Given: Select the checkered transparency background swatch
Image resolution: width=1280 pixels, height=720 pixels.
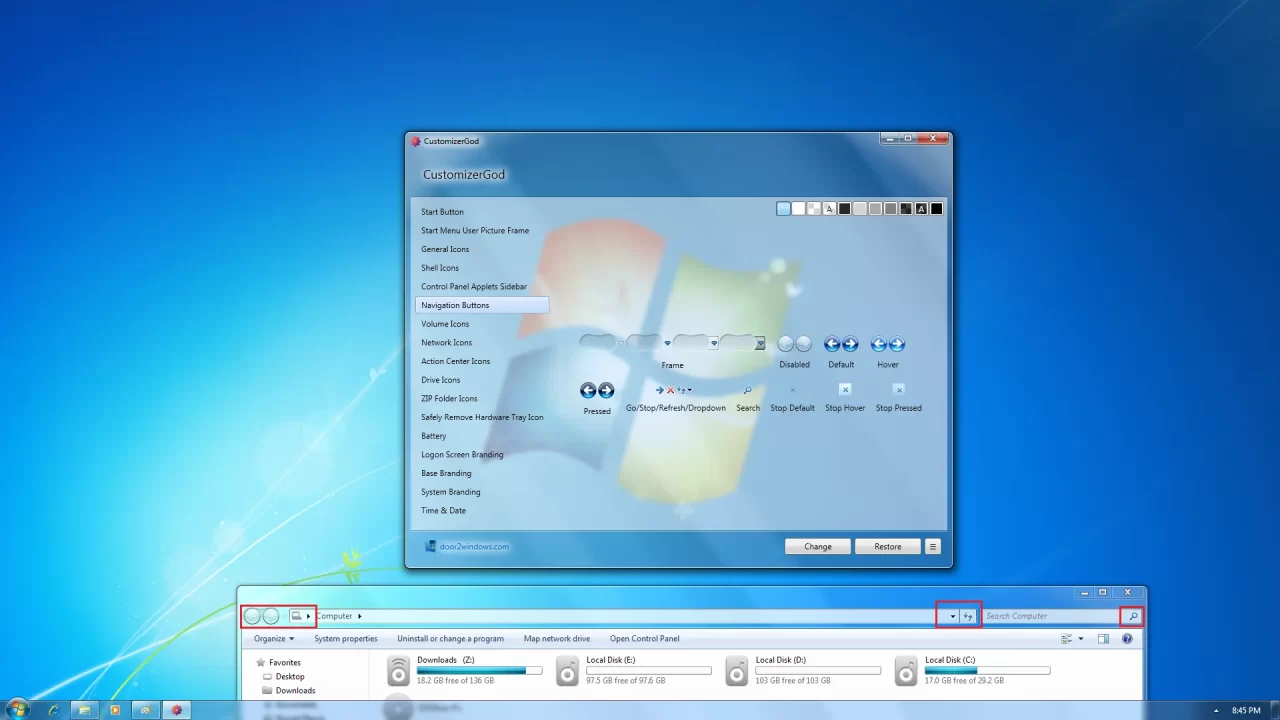Looking at the screenshot, I should pyautogui.click(x=813, y=208).
